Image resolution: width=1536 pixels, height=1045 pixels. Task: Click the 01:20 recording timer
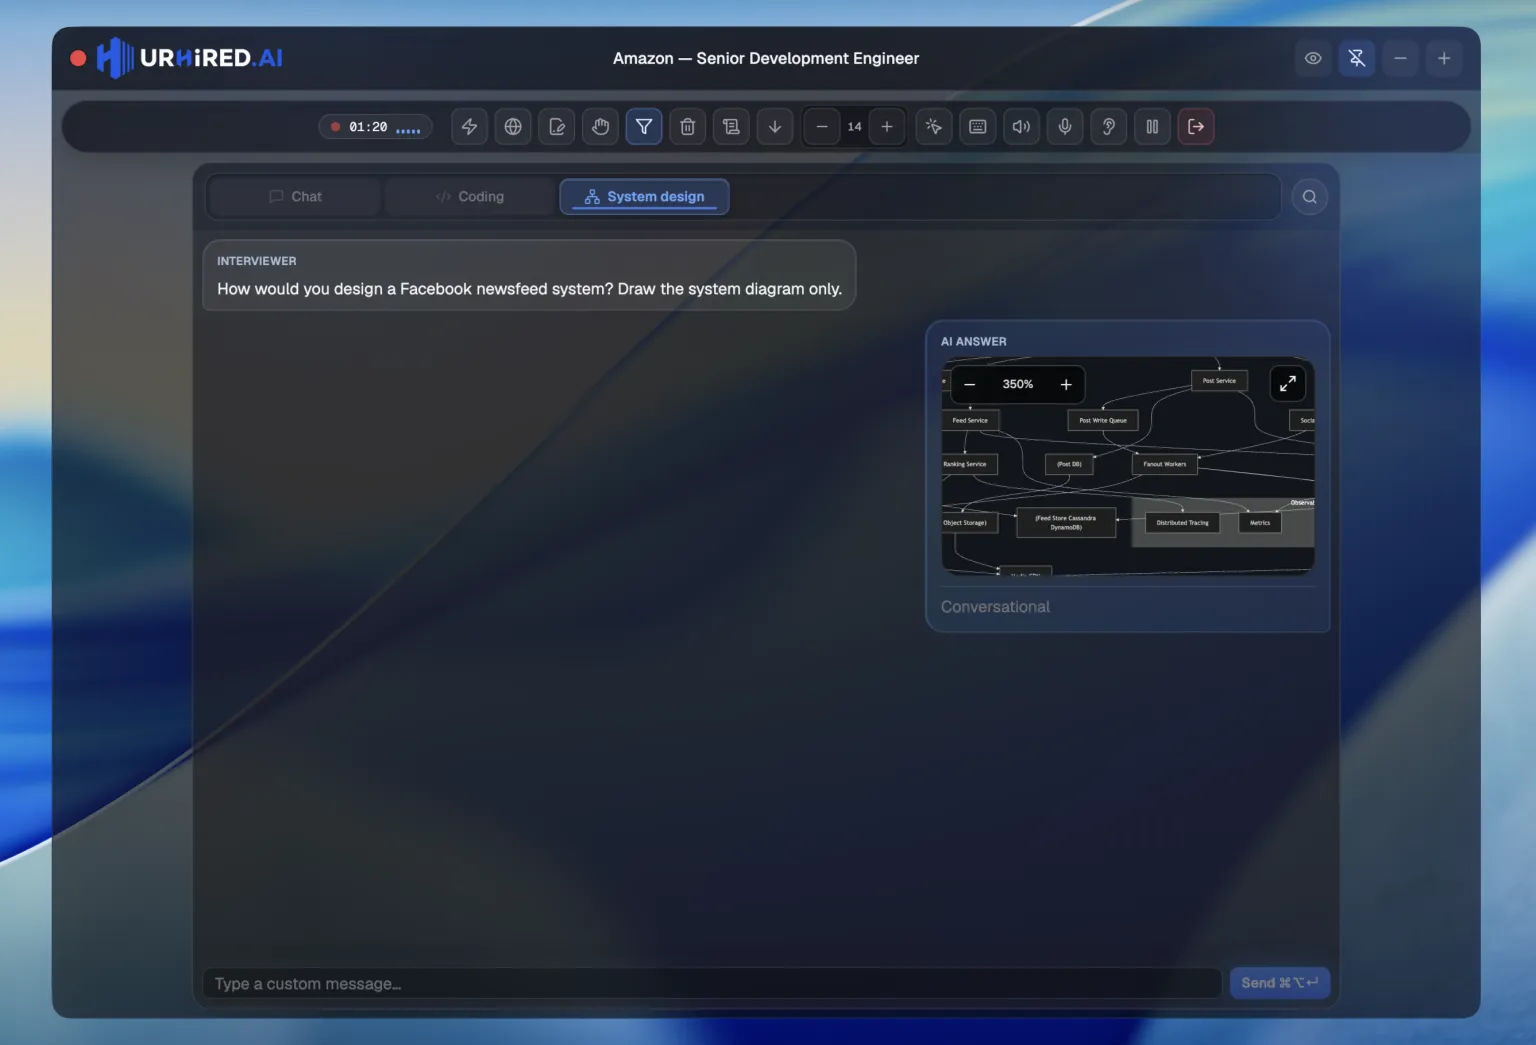(376, 127)
